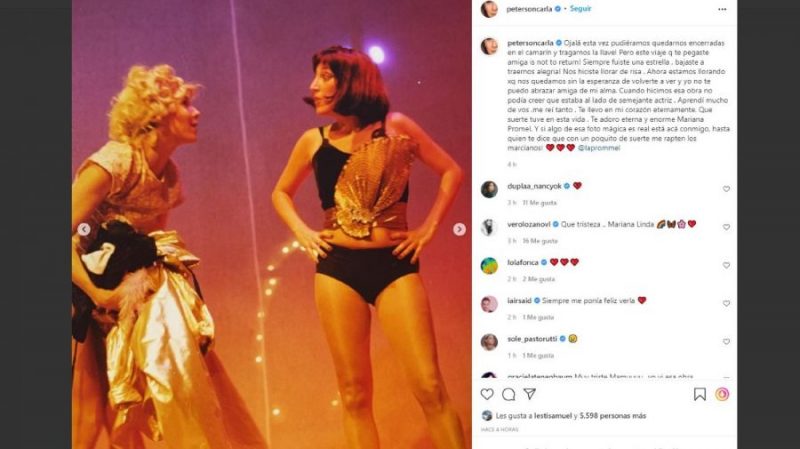Like the post with the heart icon
Image resolution: width=800 pixels, height=449 pixels.
coord(487,394)
